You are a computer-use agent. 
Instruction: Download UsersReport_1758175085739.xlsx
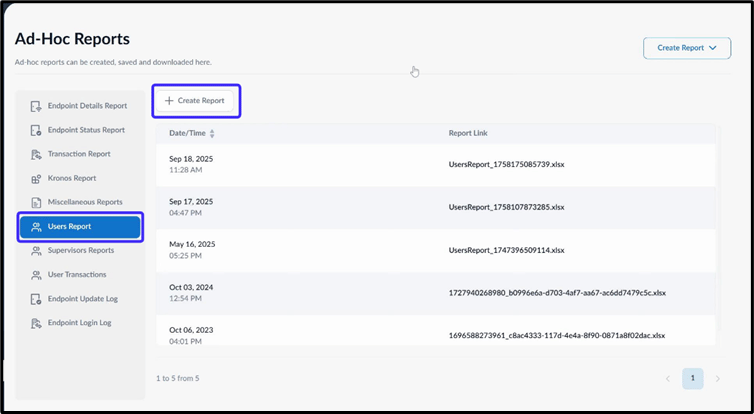(x=506, y=164)
